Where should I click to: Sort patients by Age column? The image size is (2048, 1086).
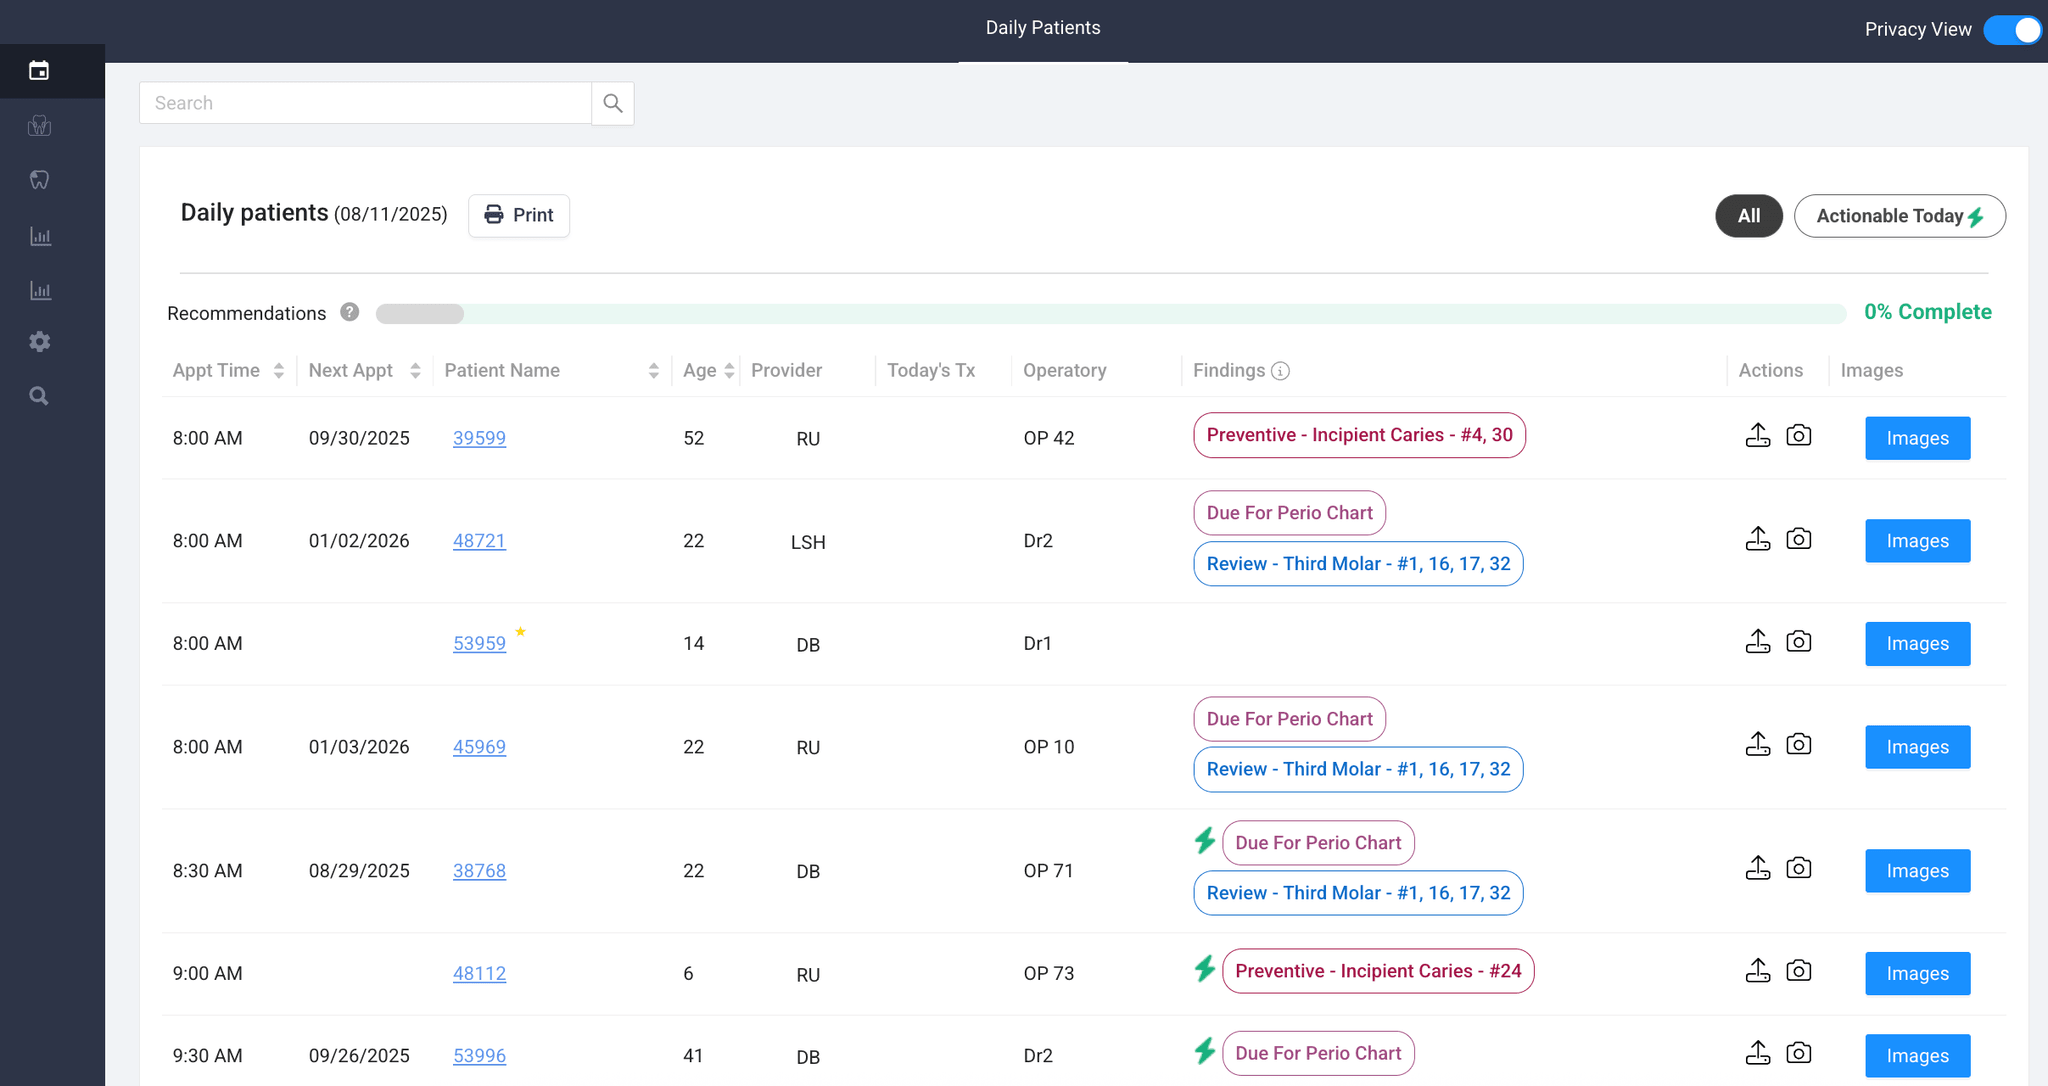(729, 370)
